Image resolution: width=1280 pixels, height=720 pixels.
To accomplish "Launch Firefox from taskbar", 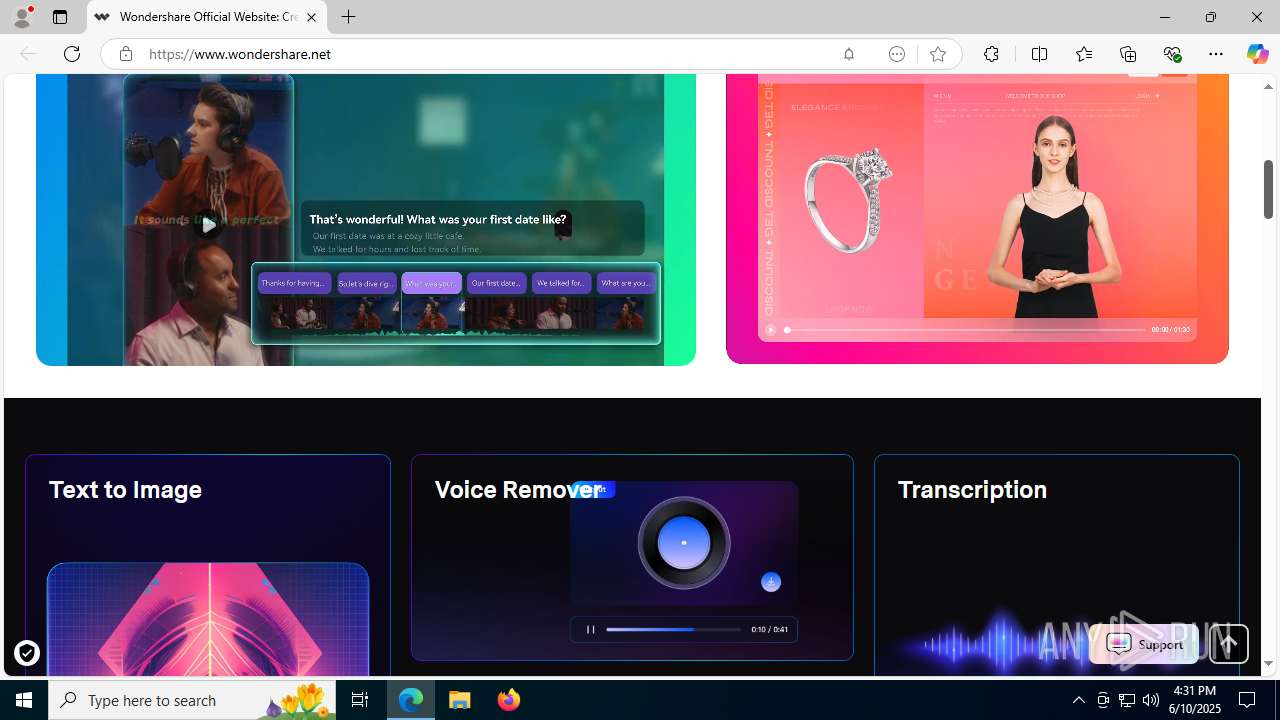I will point(509,700).
